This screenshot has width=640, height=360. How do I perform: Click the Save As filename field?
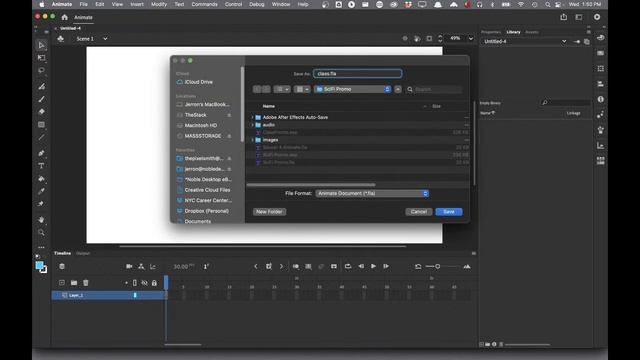click(358, 73)
